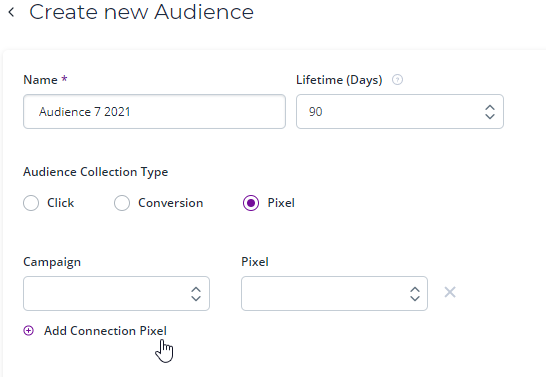This screenshot has height=377, width=546.
Task: Open the Pixel dropdown
Action: click(334, 293)
